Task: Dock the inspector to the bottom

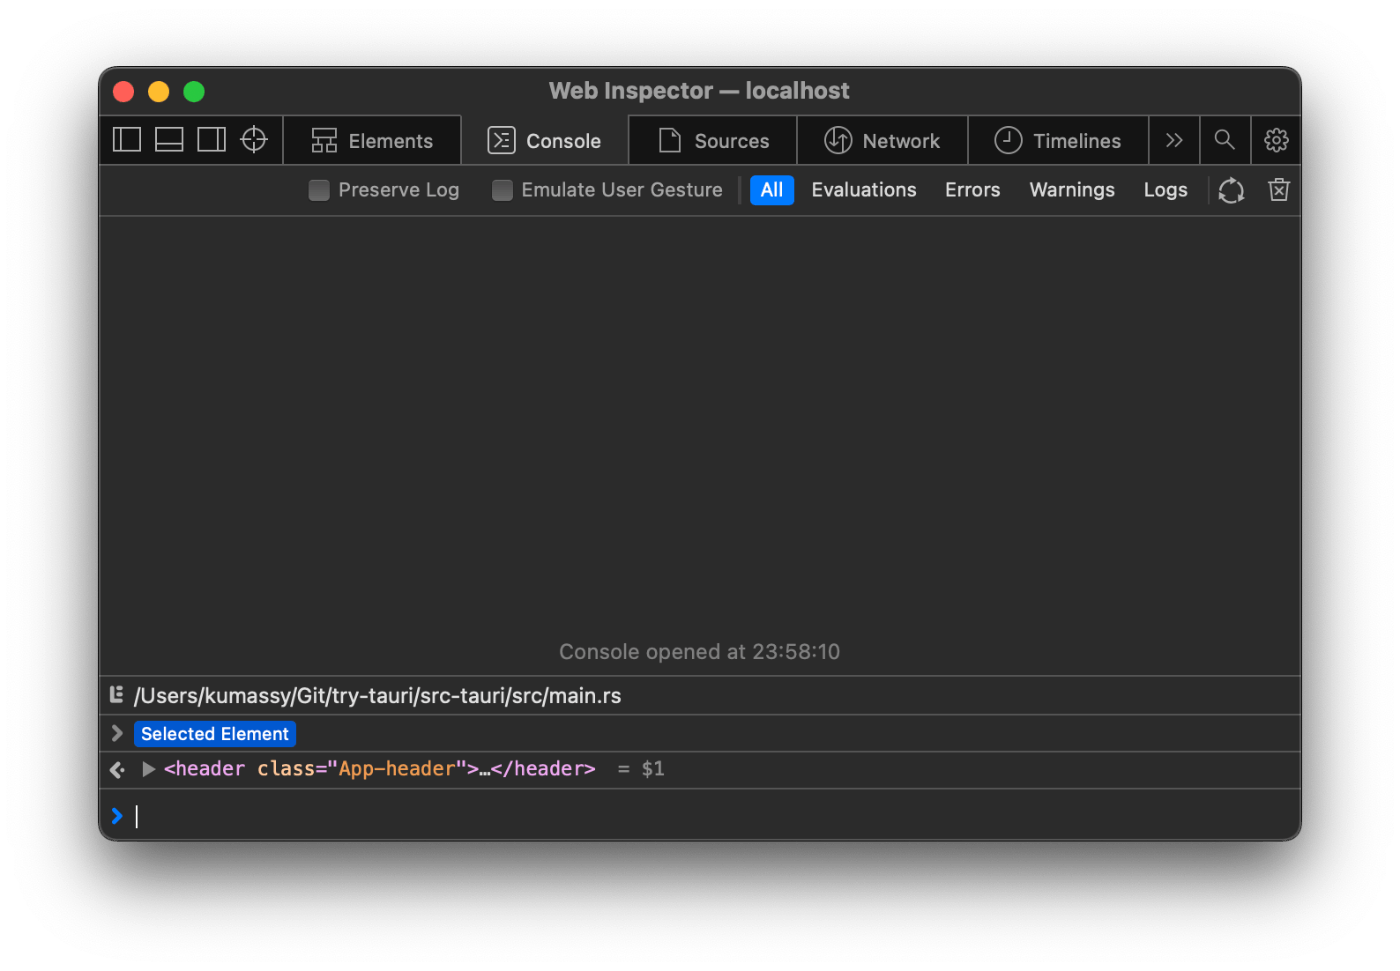Action: (168, 140)
